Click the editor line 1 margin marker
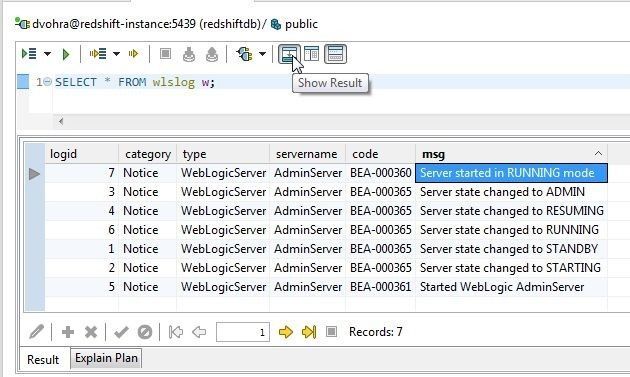Viewport: 630px width, 377px height. 23,82
